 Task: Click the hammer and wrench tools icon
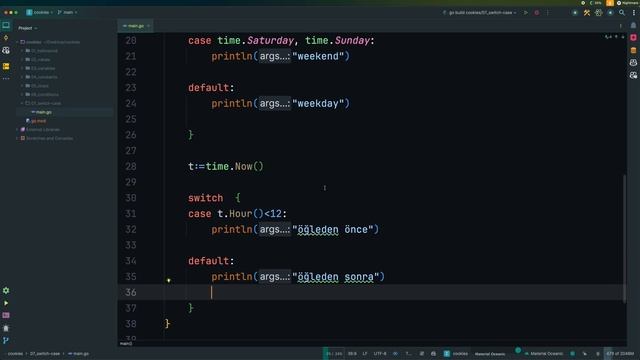(x=587, y=13)
